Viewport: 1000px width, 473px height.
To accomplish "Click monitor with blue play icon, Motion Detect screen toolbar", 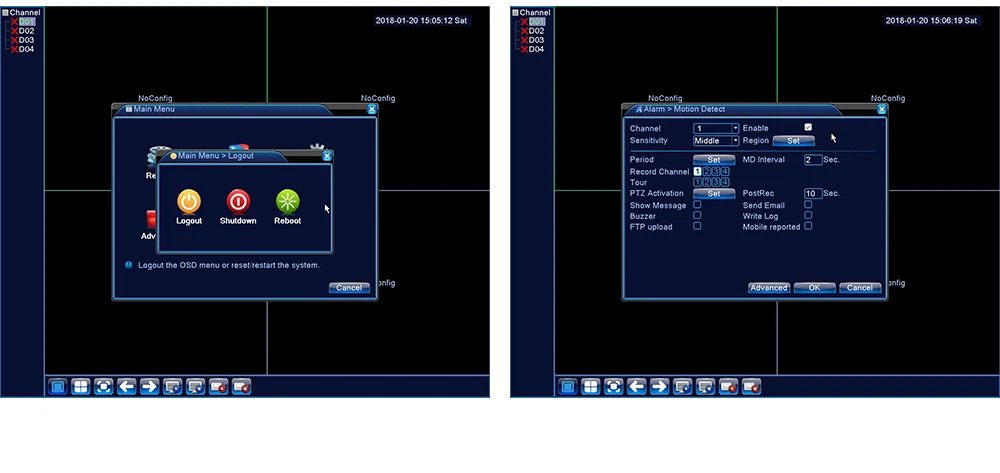I will click(x=683, y=386).
